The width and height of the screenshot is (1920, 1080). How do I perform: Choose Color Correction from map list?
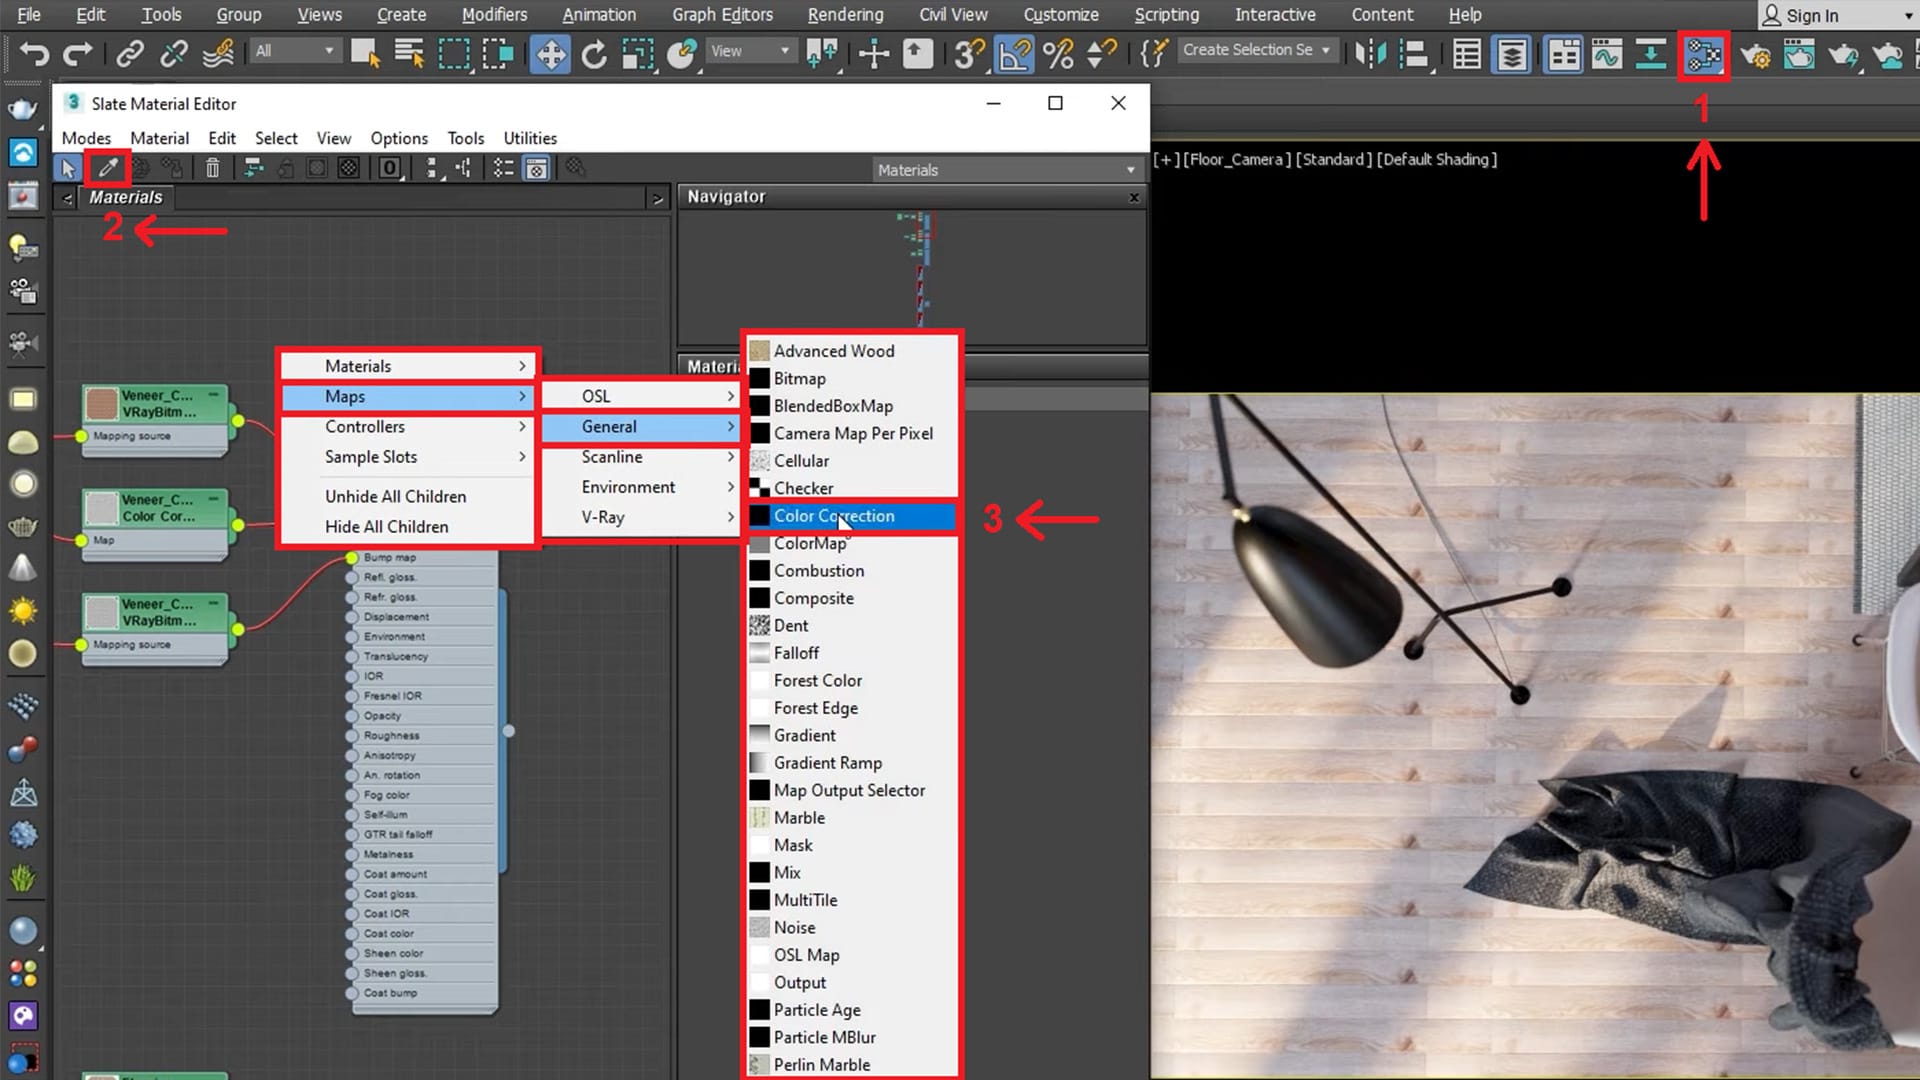pos(851,516)
